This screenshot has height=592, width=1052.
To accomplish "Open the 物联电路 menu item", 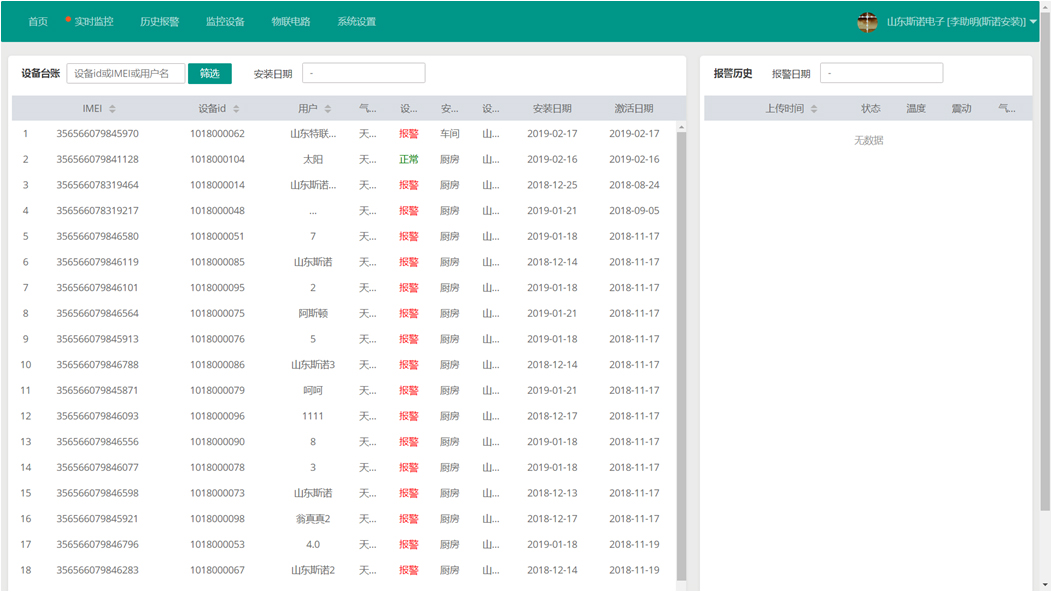I will [291, 22].
